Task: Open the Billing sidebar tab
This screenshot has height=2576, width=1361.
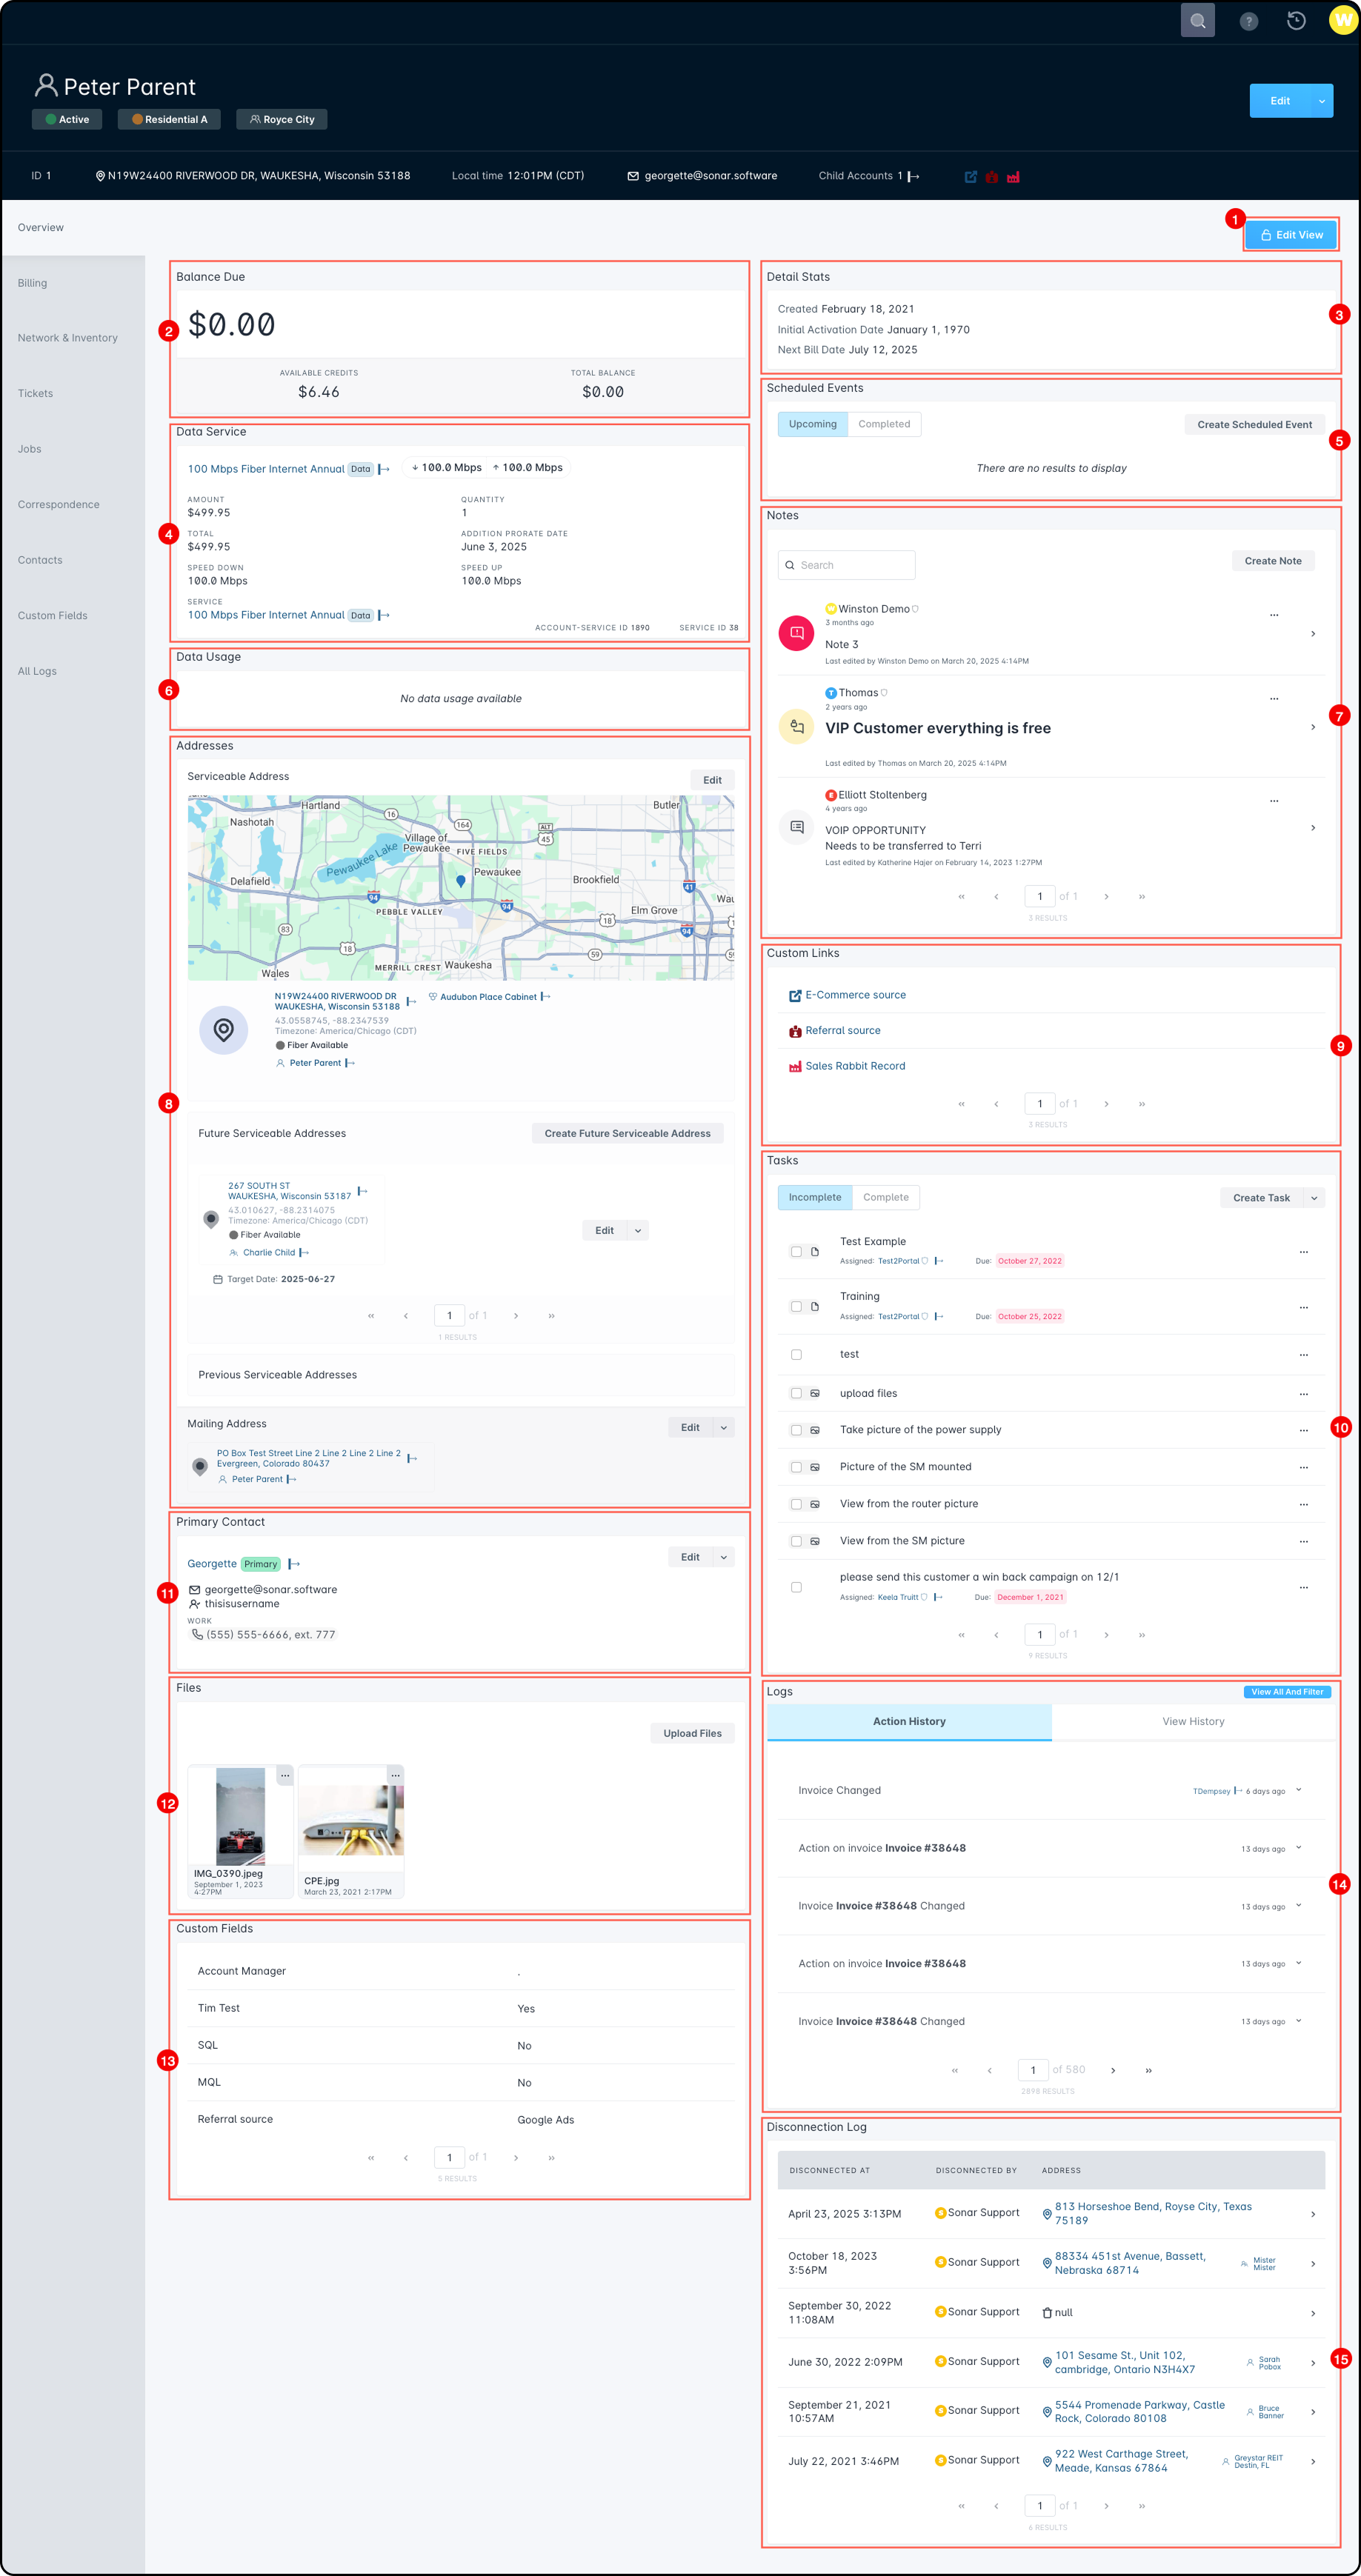Action: coord(73,283)
